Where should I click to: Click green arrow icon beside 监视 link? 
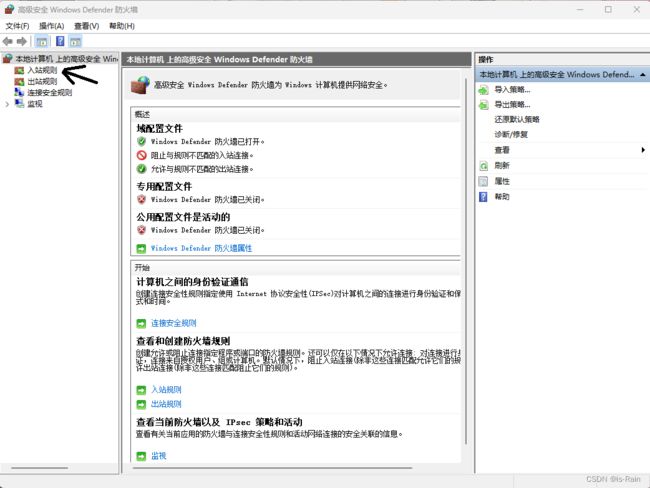point(141,456)
